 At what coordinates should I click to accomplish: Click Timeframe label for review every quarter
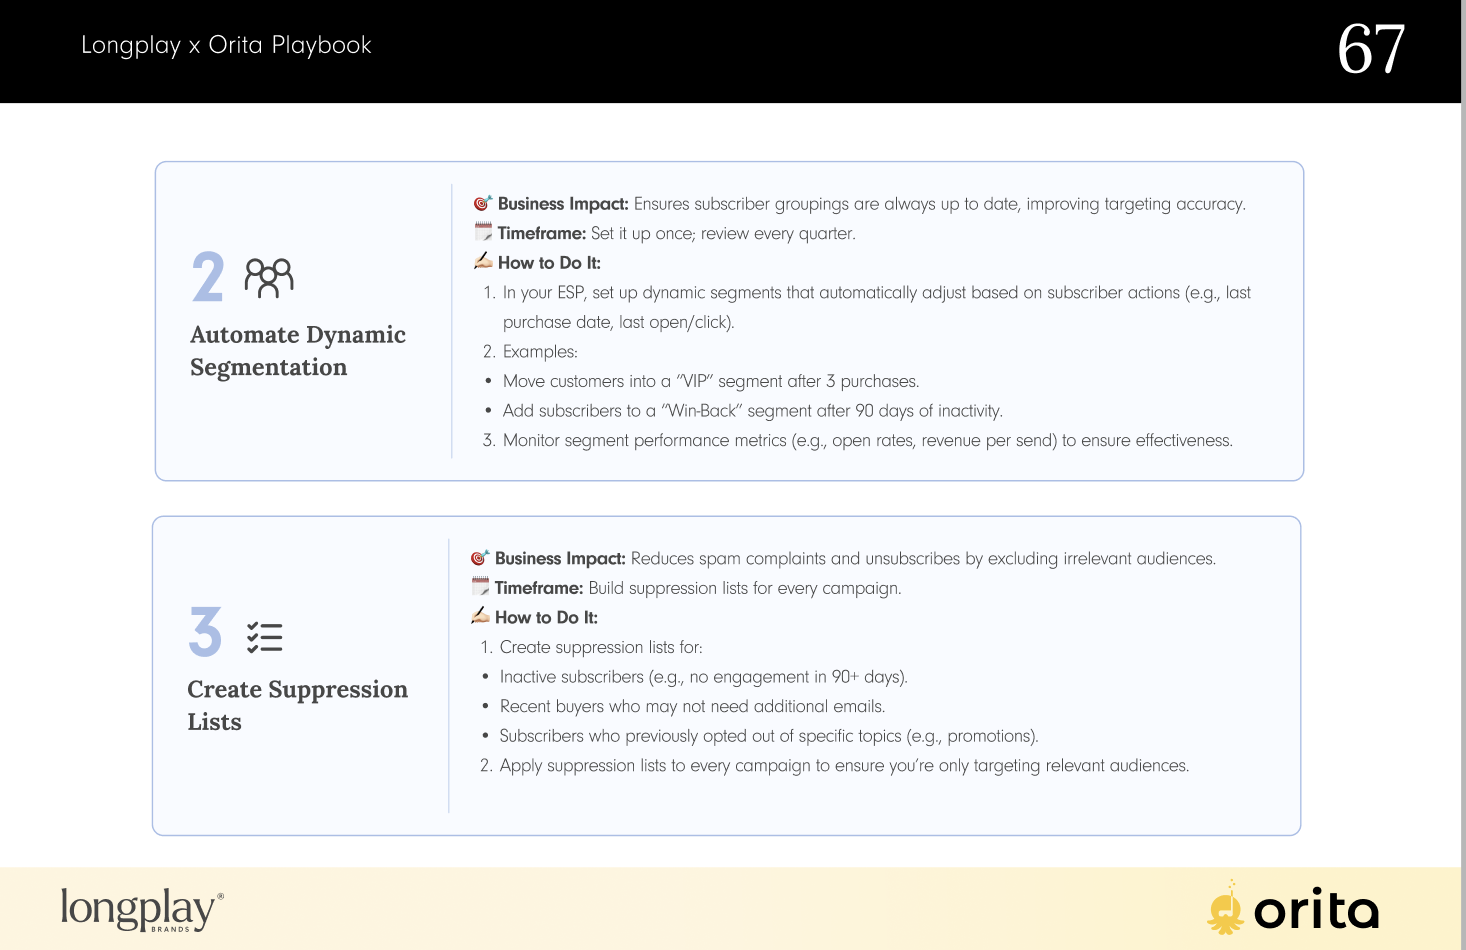point(542,233)
